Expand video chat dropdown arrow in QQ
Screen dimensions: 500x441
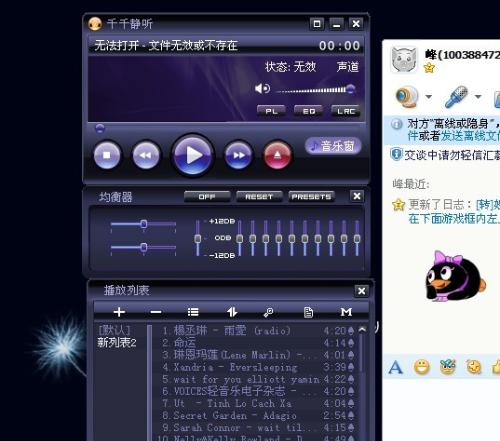(429, 97)
